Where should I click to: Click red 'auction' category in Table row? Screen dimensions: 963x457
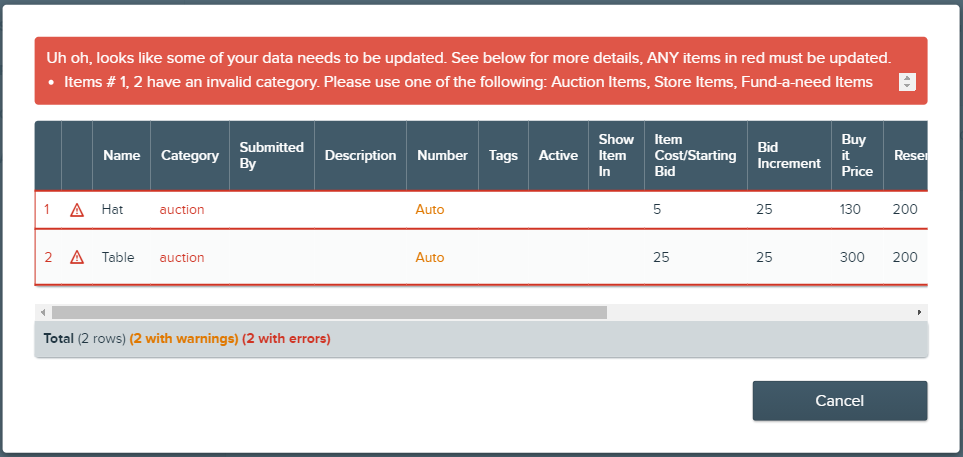coord(182,257)
